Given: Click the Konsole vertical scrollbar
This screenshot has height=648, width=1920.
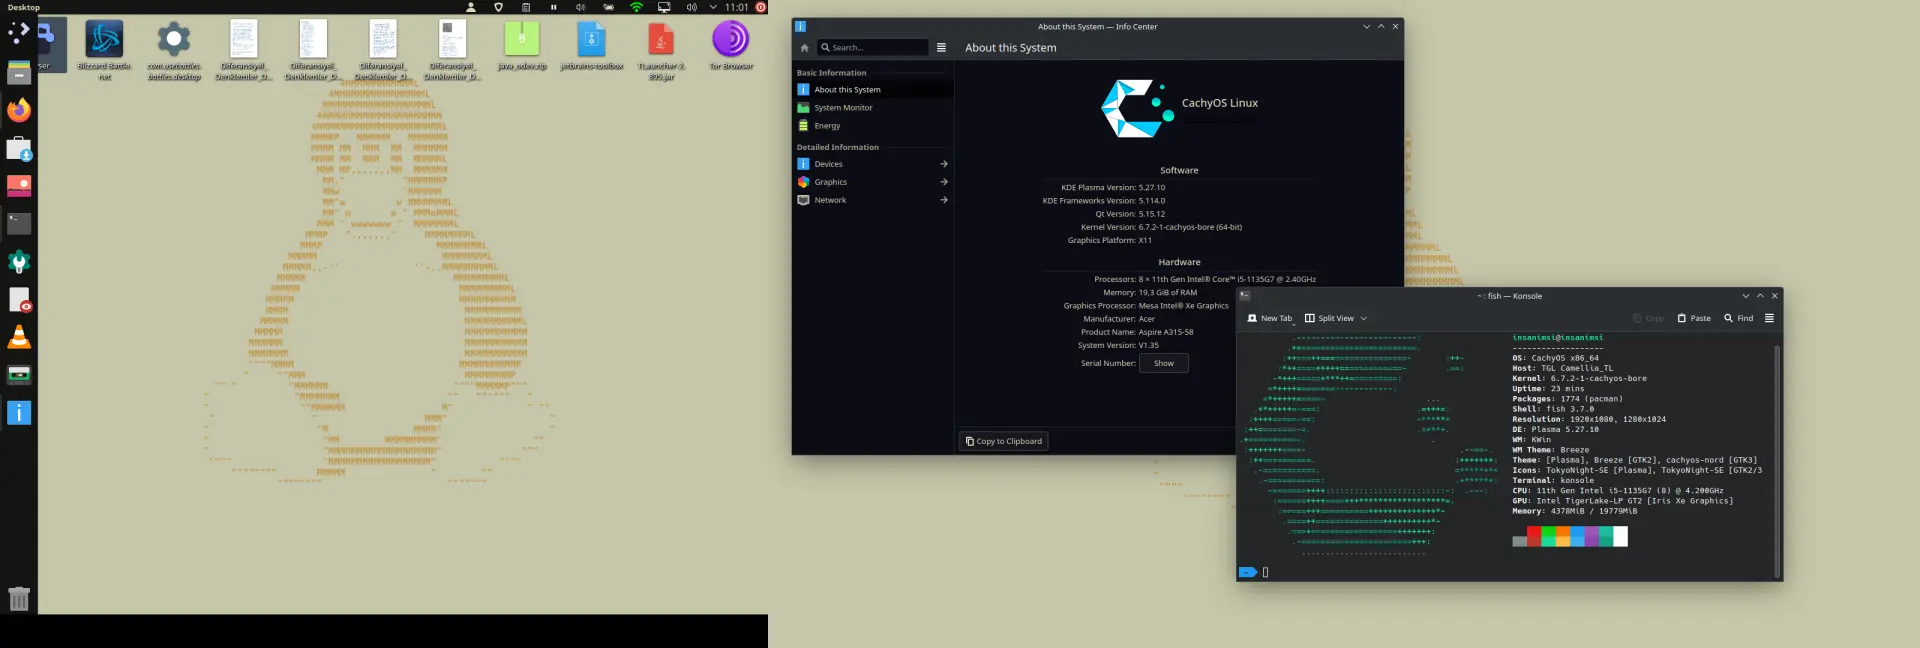Looking at the screenshot, I should point(1777,460).
